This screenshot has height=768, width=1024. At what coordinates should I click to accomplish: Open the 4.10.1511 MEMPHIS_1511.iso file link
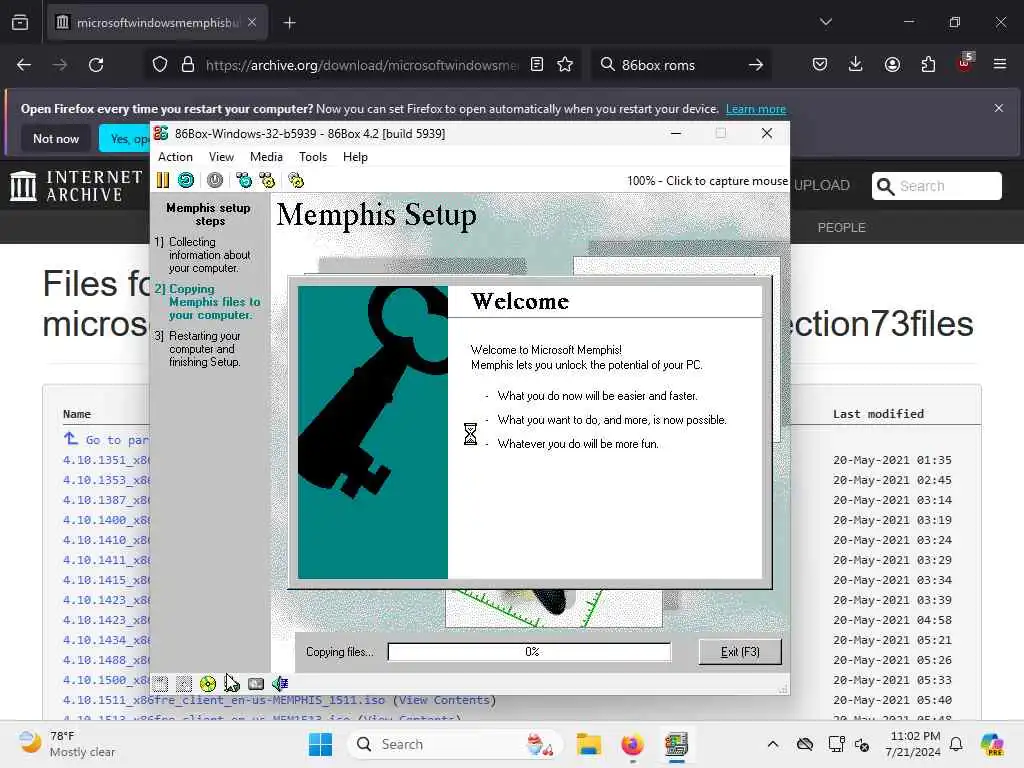click(x=224, y=700)
